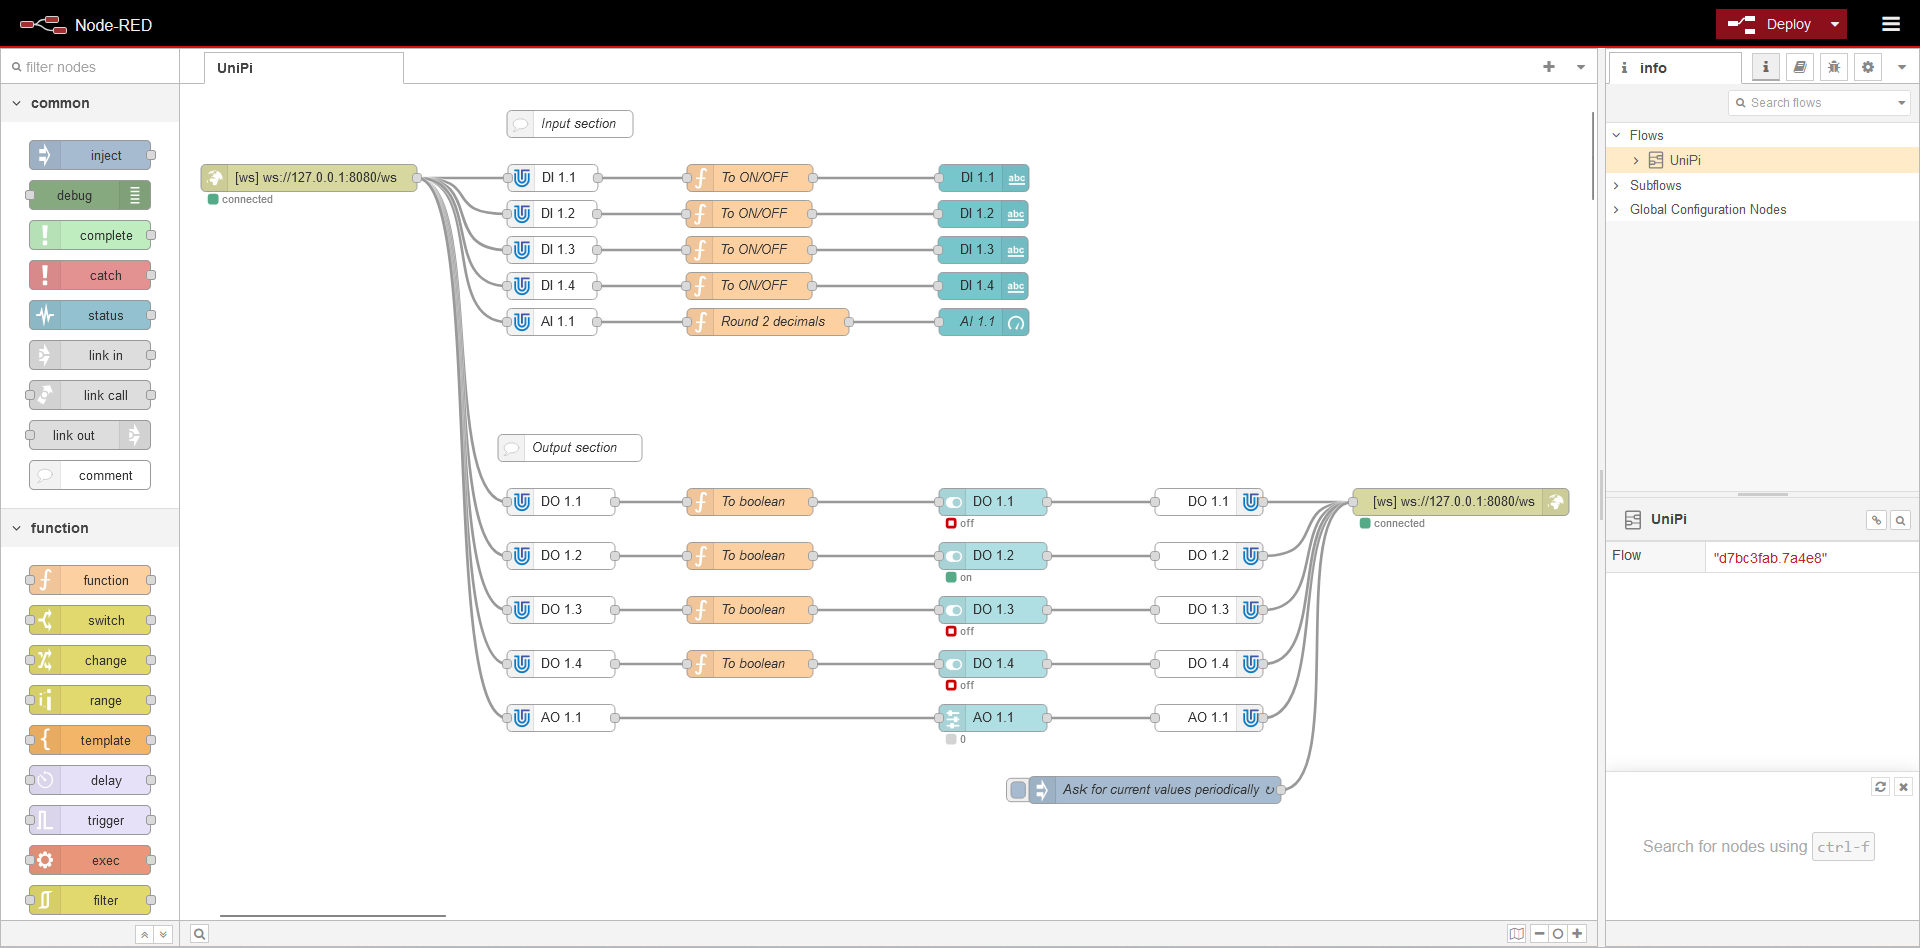Select the exec palette node
The height and width of the screenshot is (948, 1920).
[x=90, y=860]
